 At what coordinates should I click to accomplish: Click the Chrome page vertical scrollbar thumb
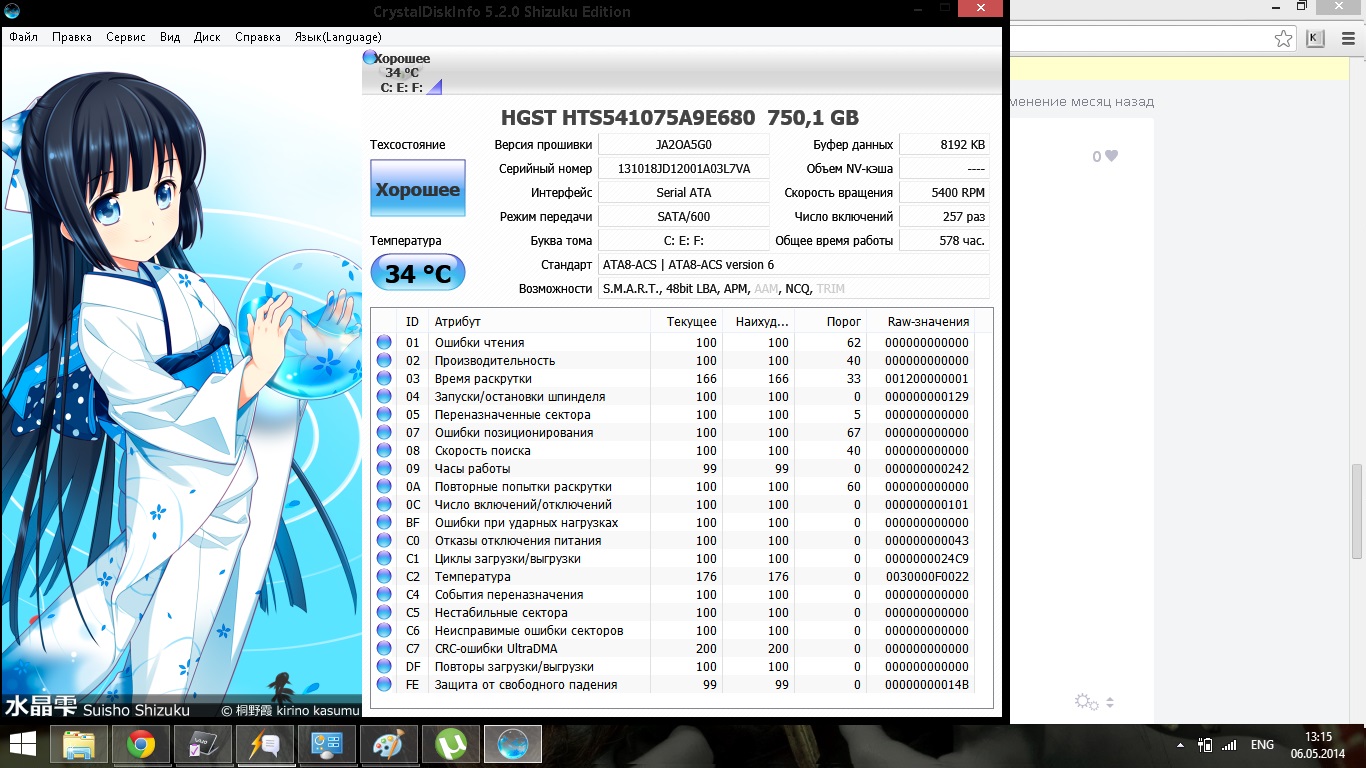pos(1356,510)
